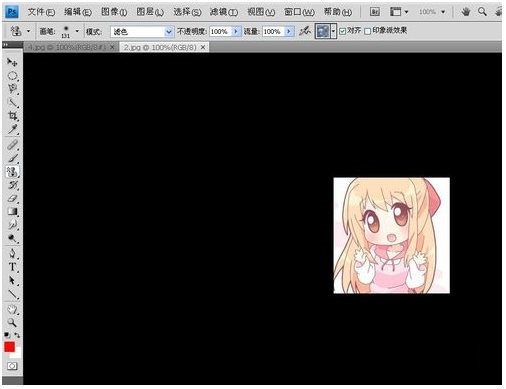Screen dimensions: 506x389
Task: Close the 1.jpg document tab
Action: [112, 47]
